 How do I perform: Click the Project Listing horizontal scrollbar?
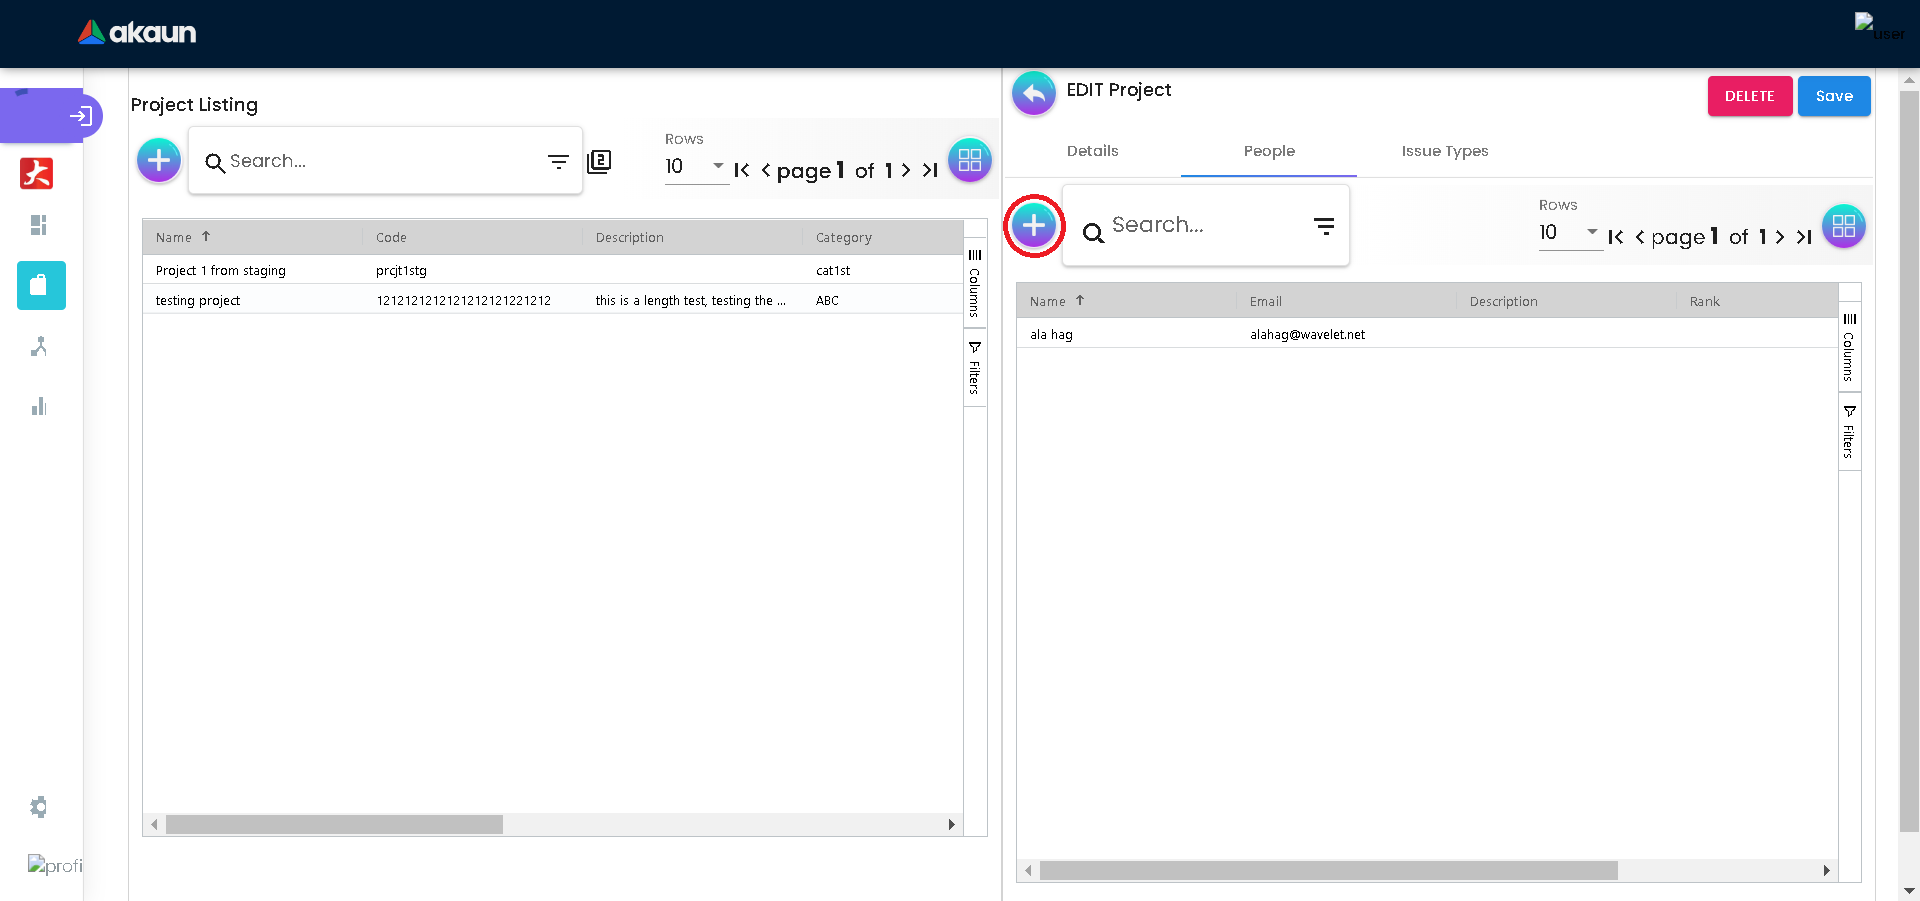pyautogui.click(x=334, y=825)
